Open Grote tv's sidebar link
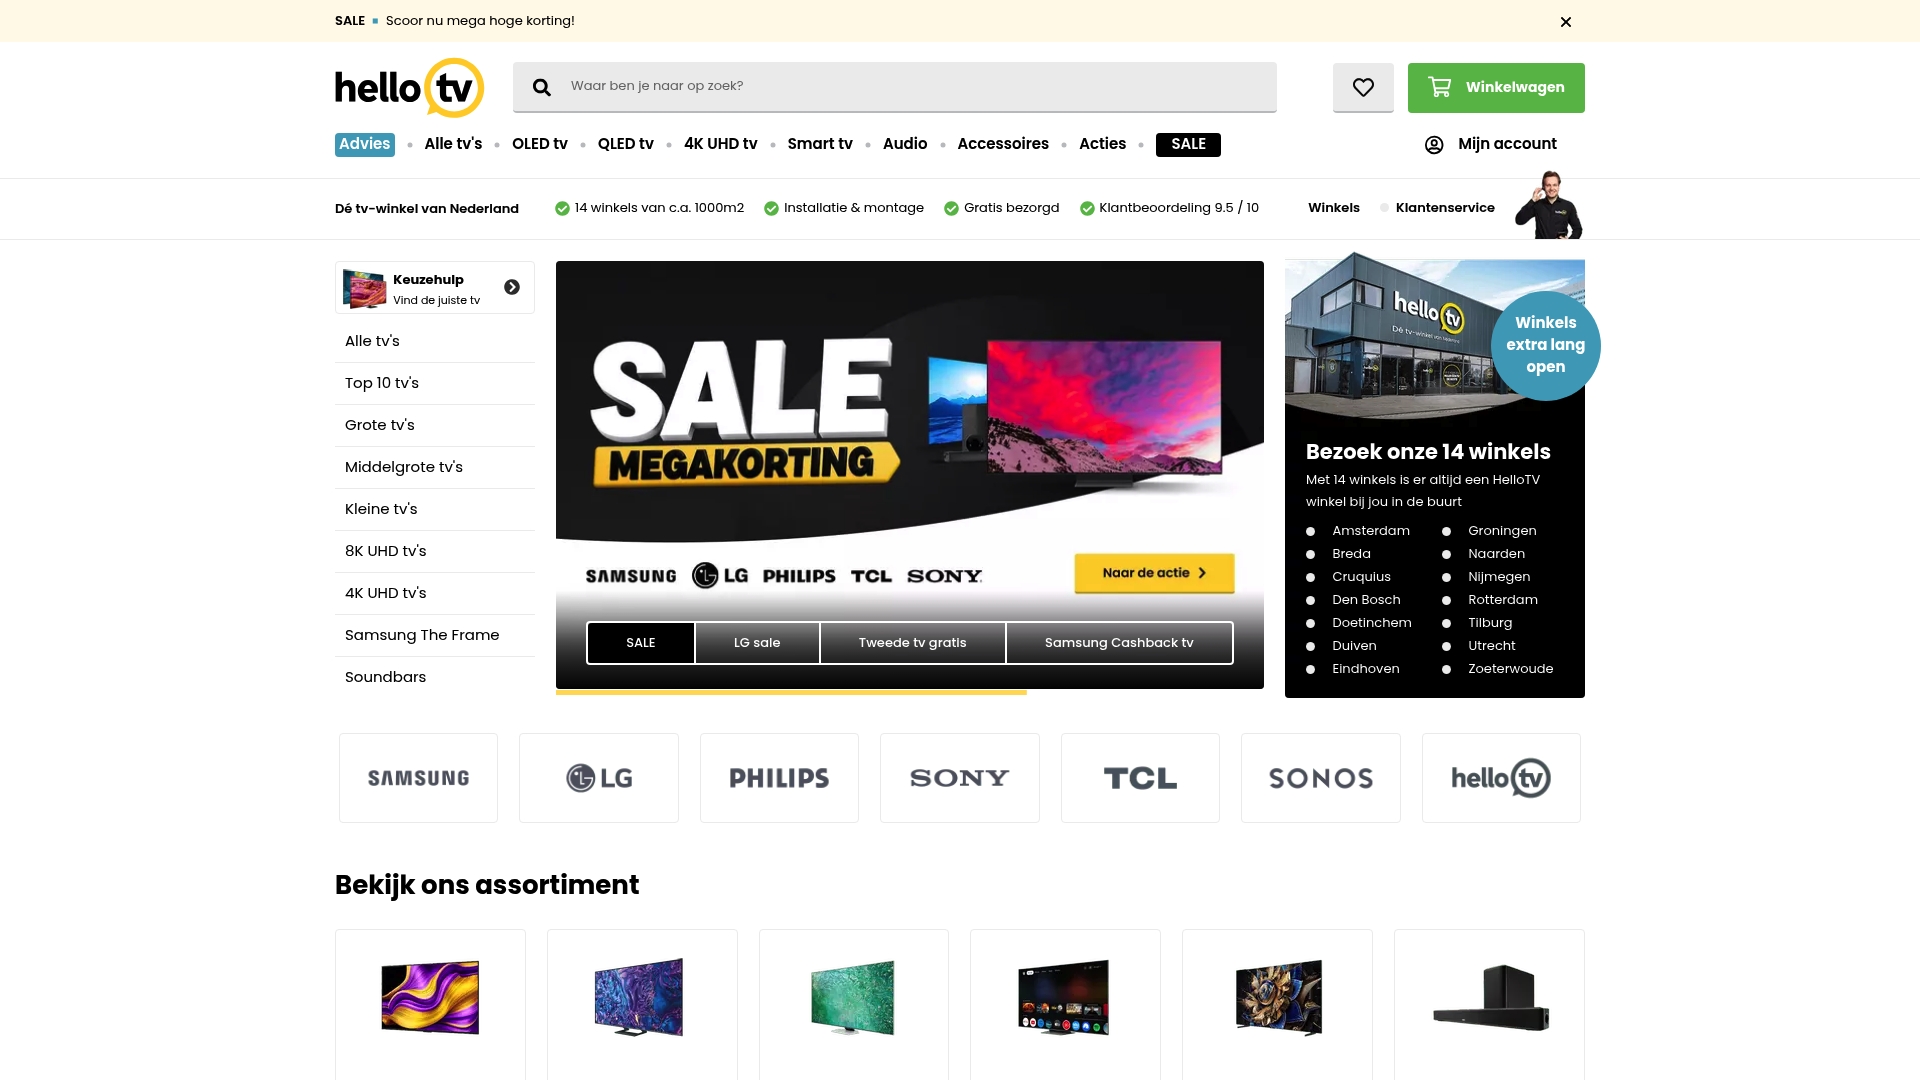1920x1080 pixels. [x=435, y=425]
